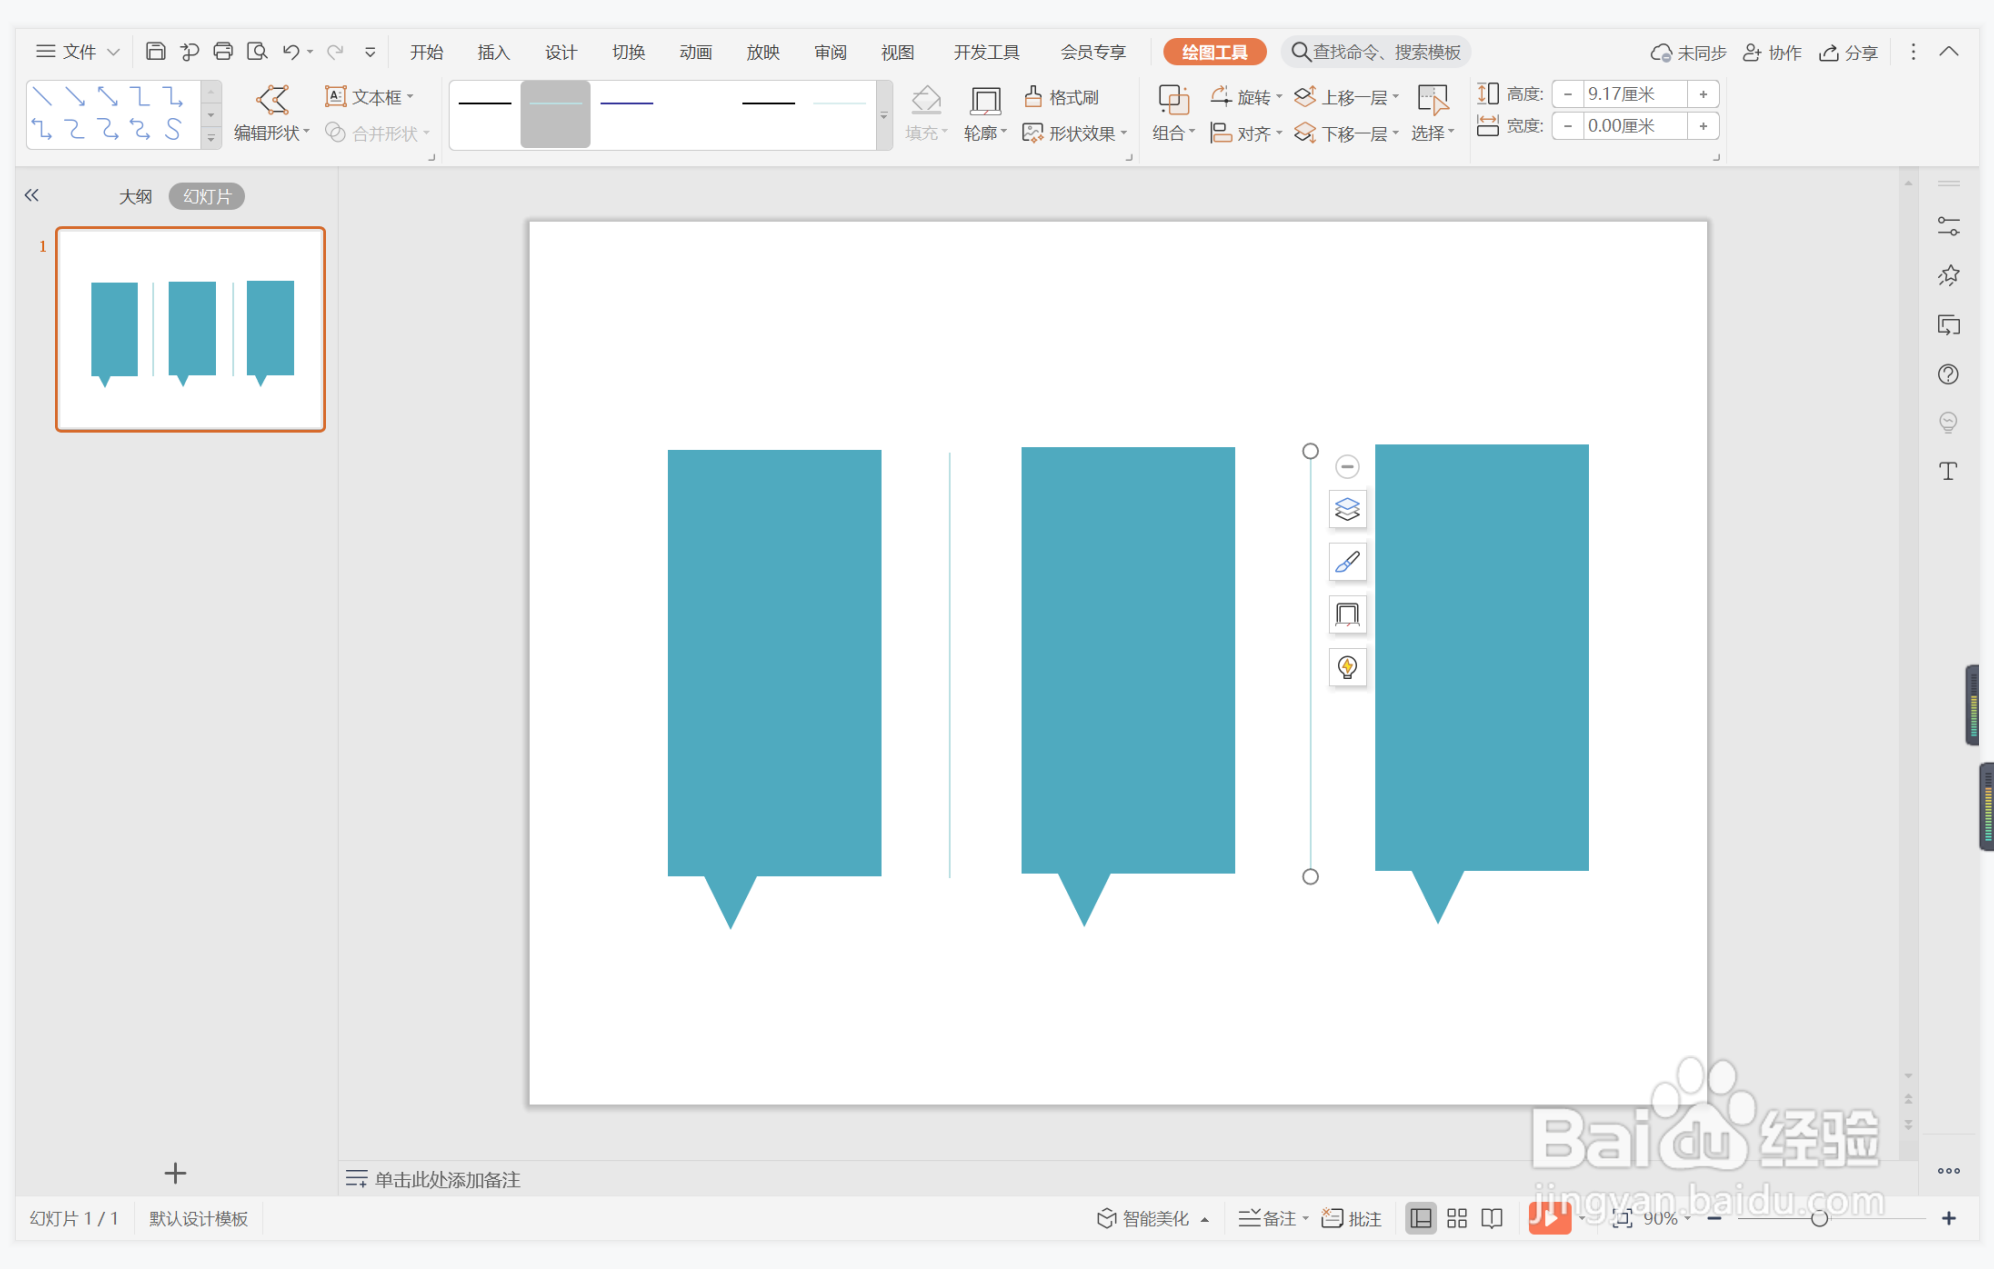
Task: Open Edit Shape (编辑形状) tool
Action: (272, 113)
